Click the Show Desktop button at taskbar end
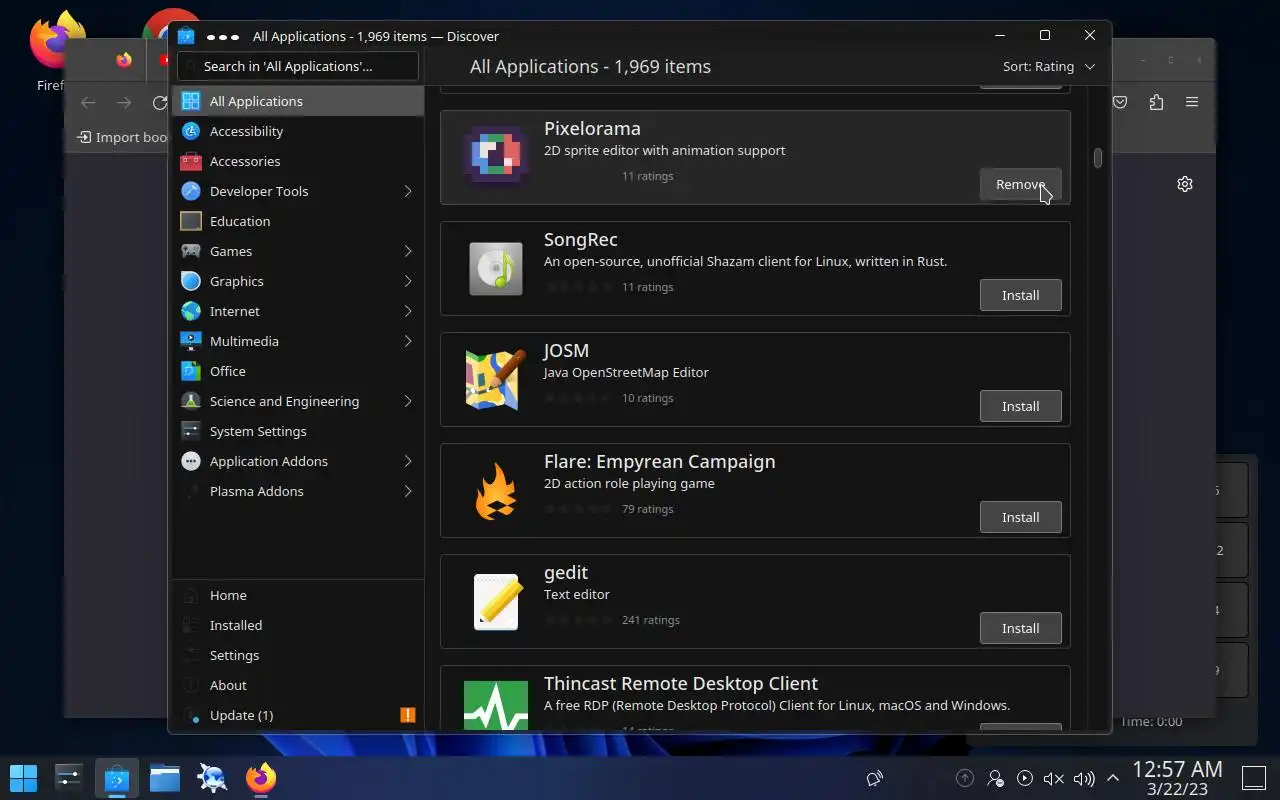 (x=1253, y=777)
